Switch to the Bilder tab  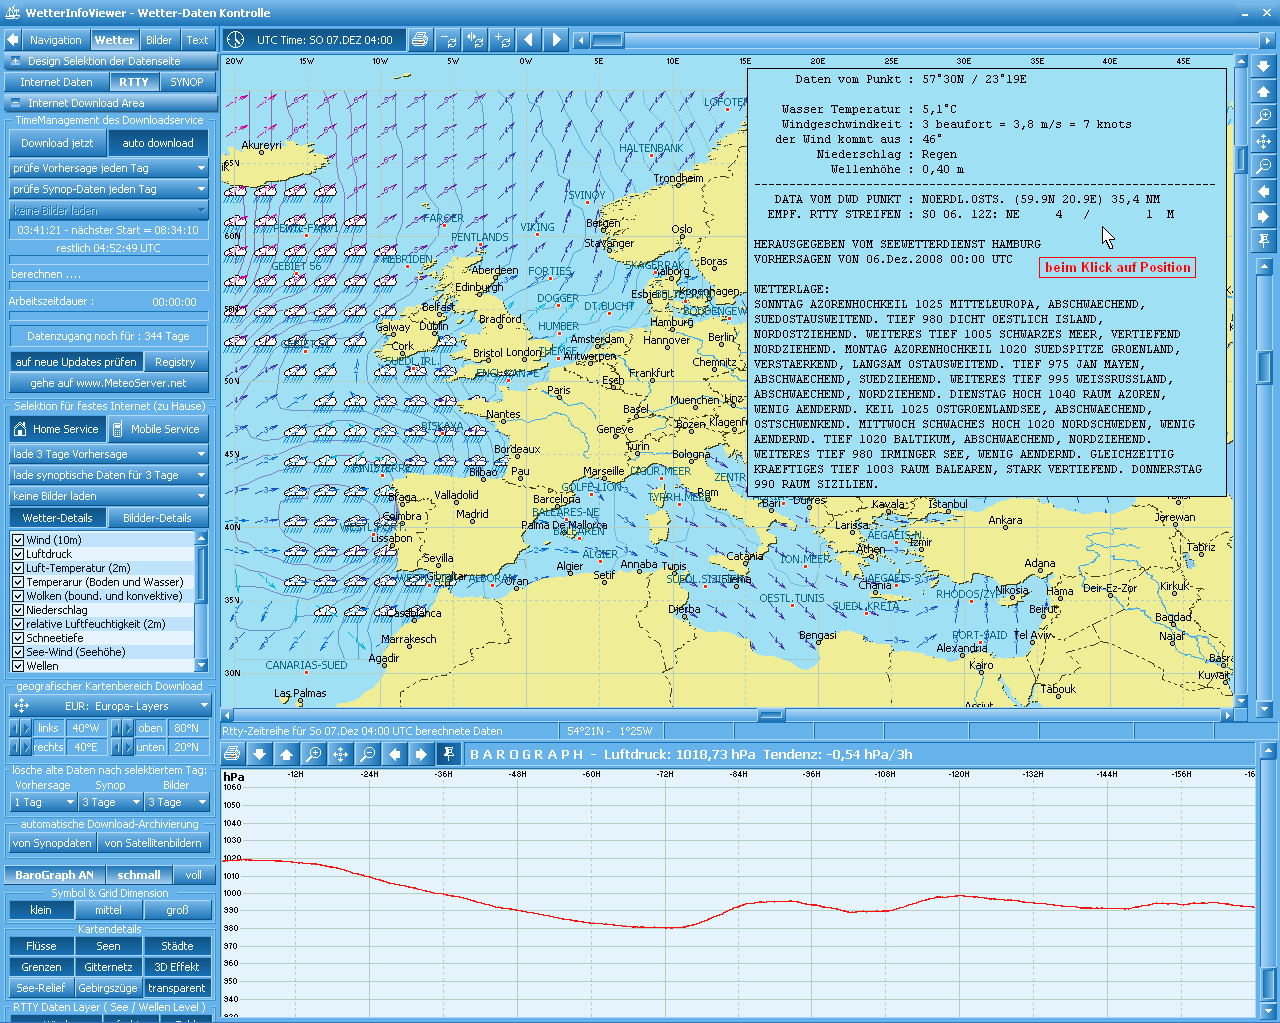[159, 40]
